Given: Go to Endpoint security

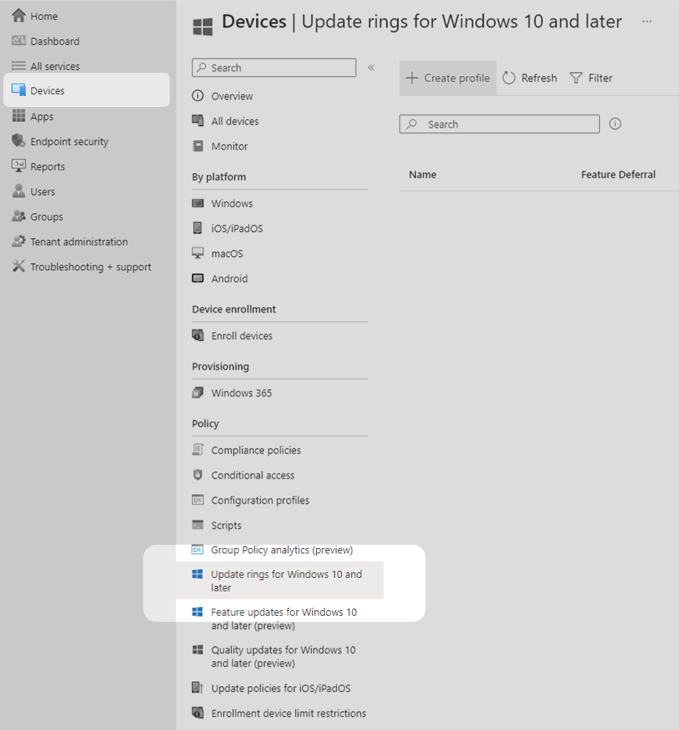Looking at the screenshot, I should tap(69, 142).
